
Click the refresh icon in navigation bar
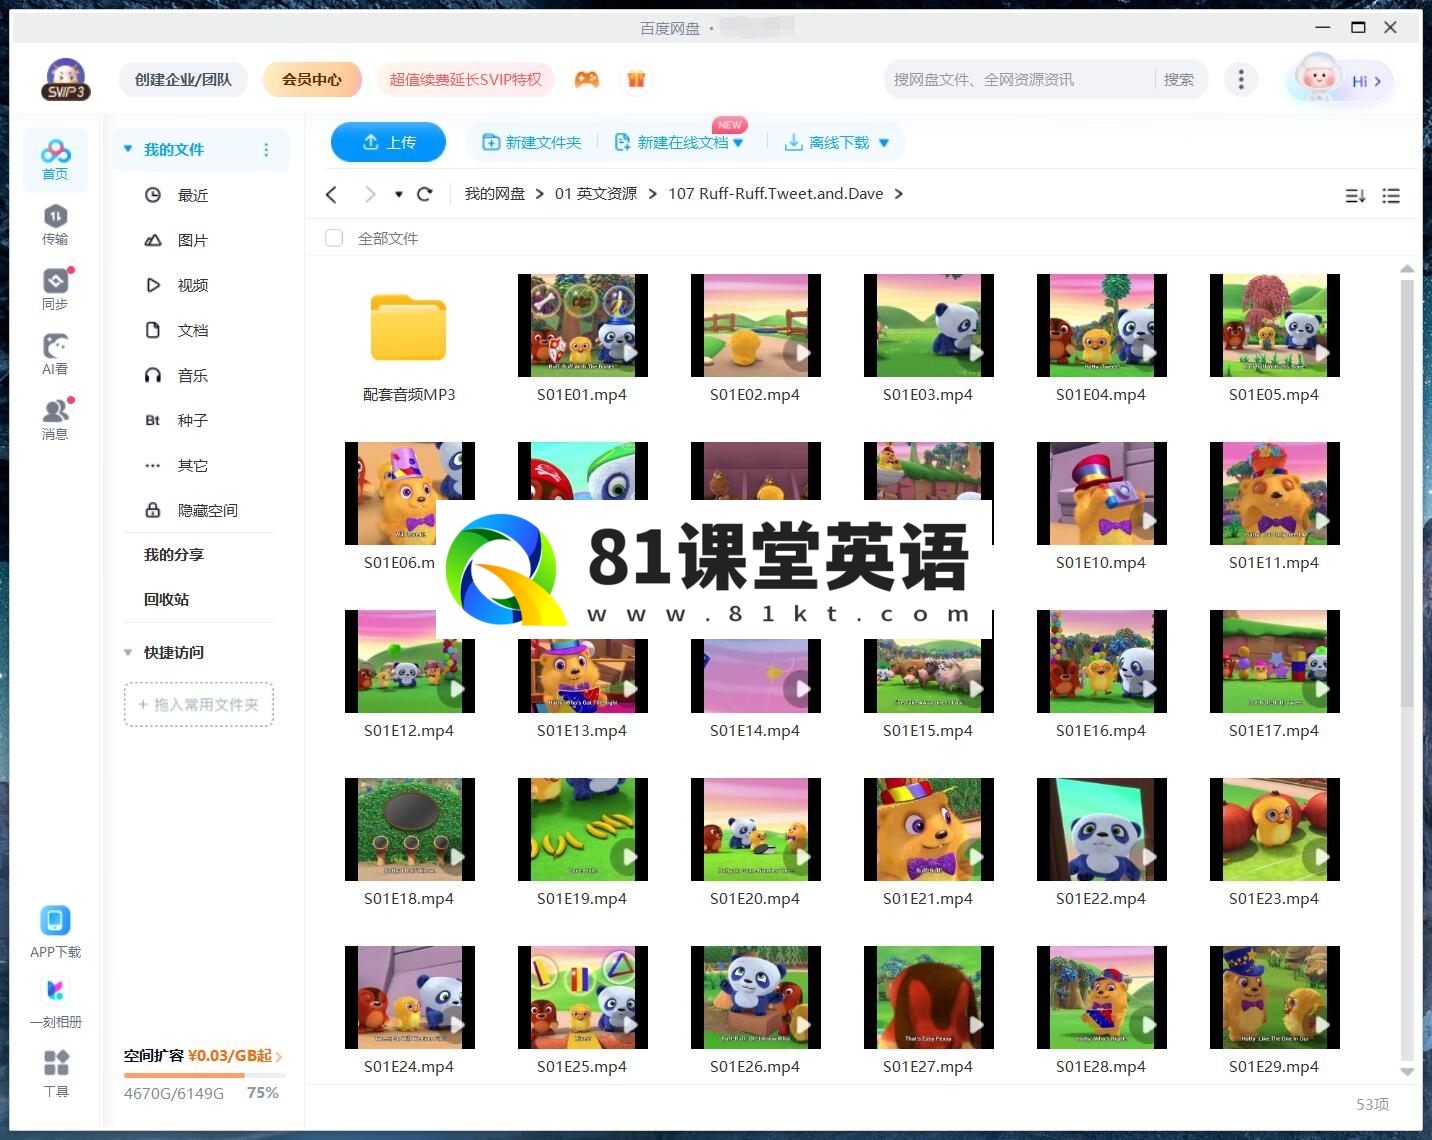tap(425, 194)
